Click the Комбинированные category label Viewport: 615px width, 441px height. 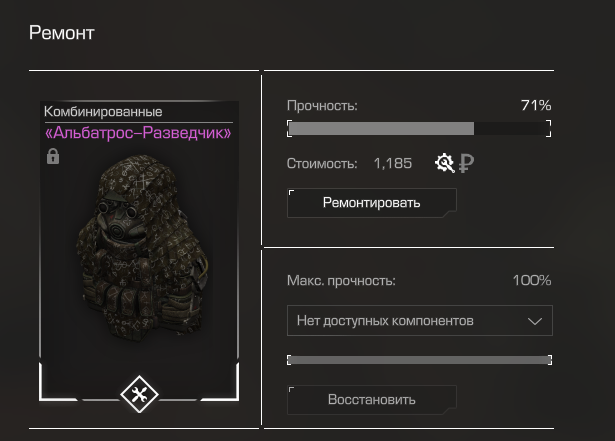tap(103, 112)
